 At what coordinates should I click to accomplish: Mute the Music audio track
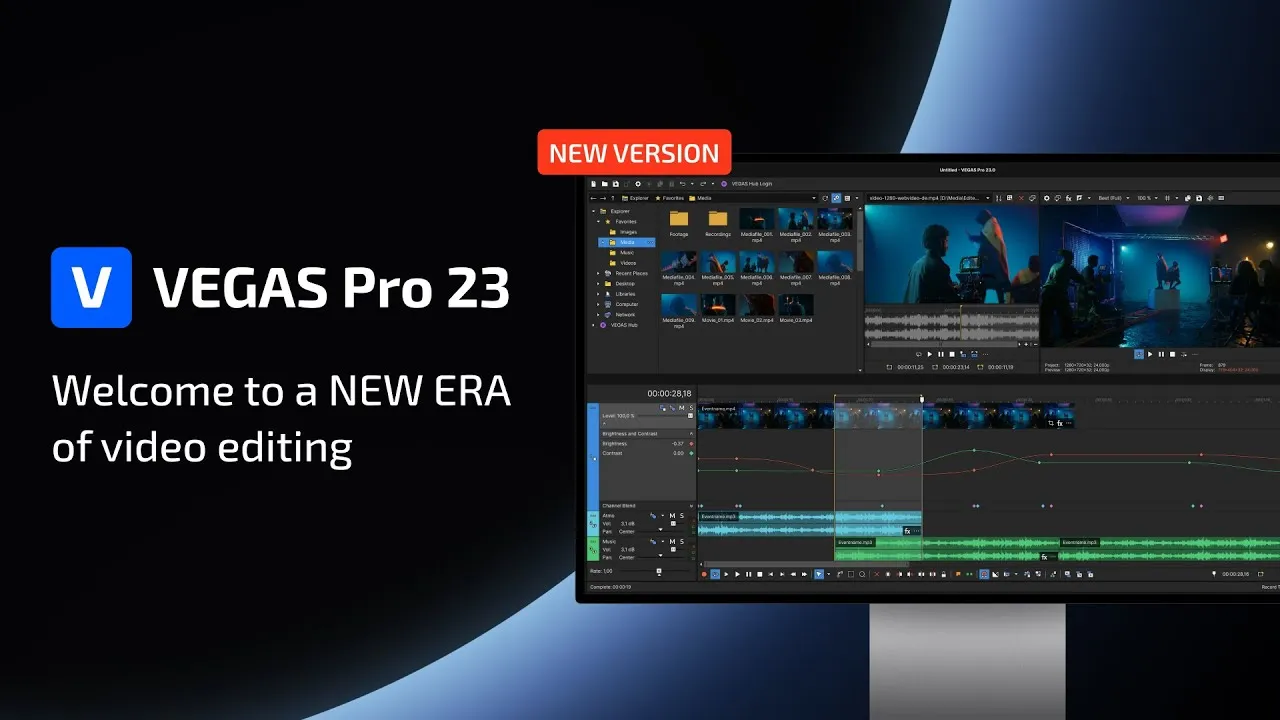(672, 542)
